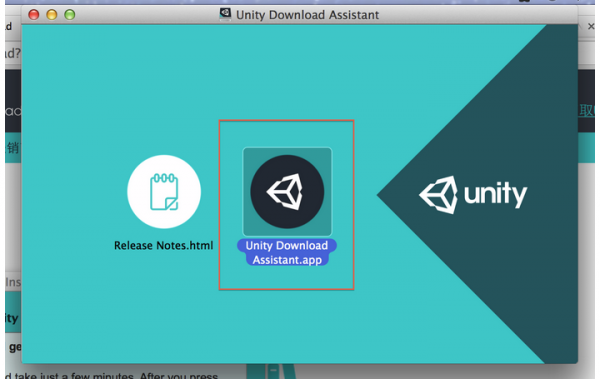Zoom the window with the green button
The height and width of the screenshot is (379, 600).
point(70,15)
